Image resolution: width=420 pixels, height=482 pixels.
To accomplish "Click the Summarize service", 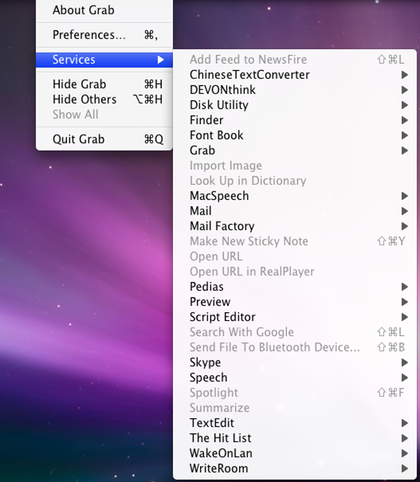I will tap(295, 408).
